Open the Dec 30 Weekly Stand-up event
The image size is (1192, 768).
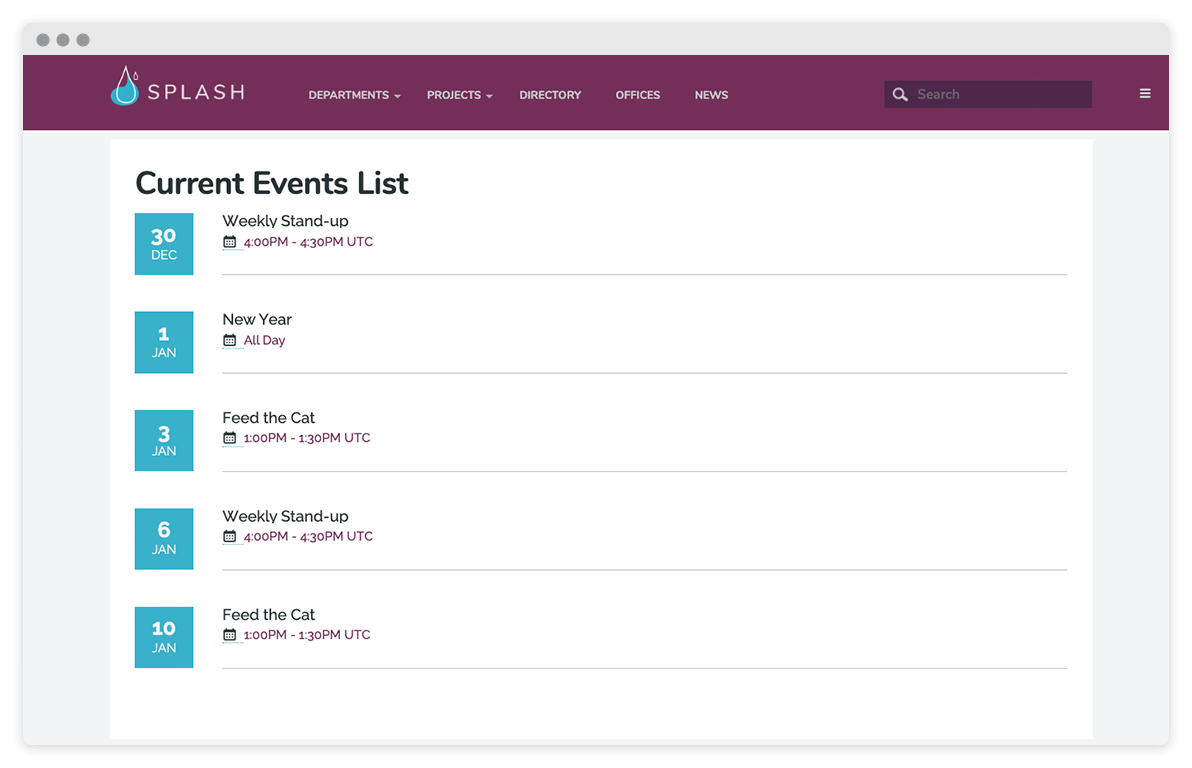click(x=285, y=221)
